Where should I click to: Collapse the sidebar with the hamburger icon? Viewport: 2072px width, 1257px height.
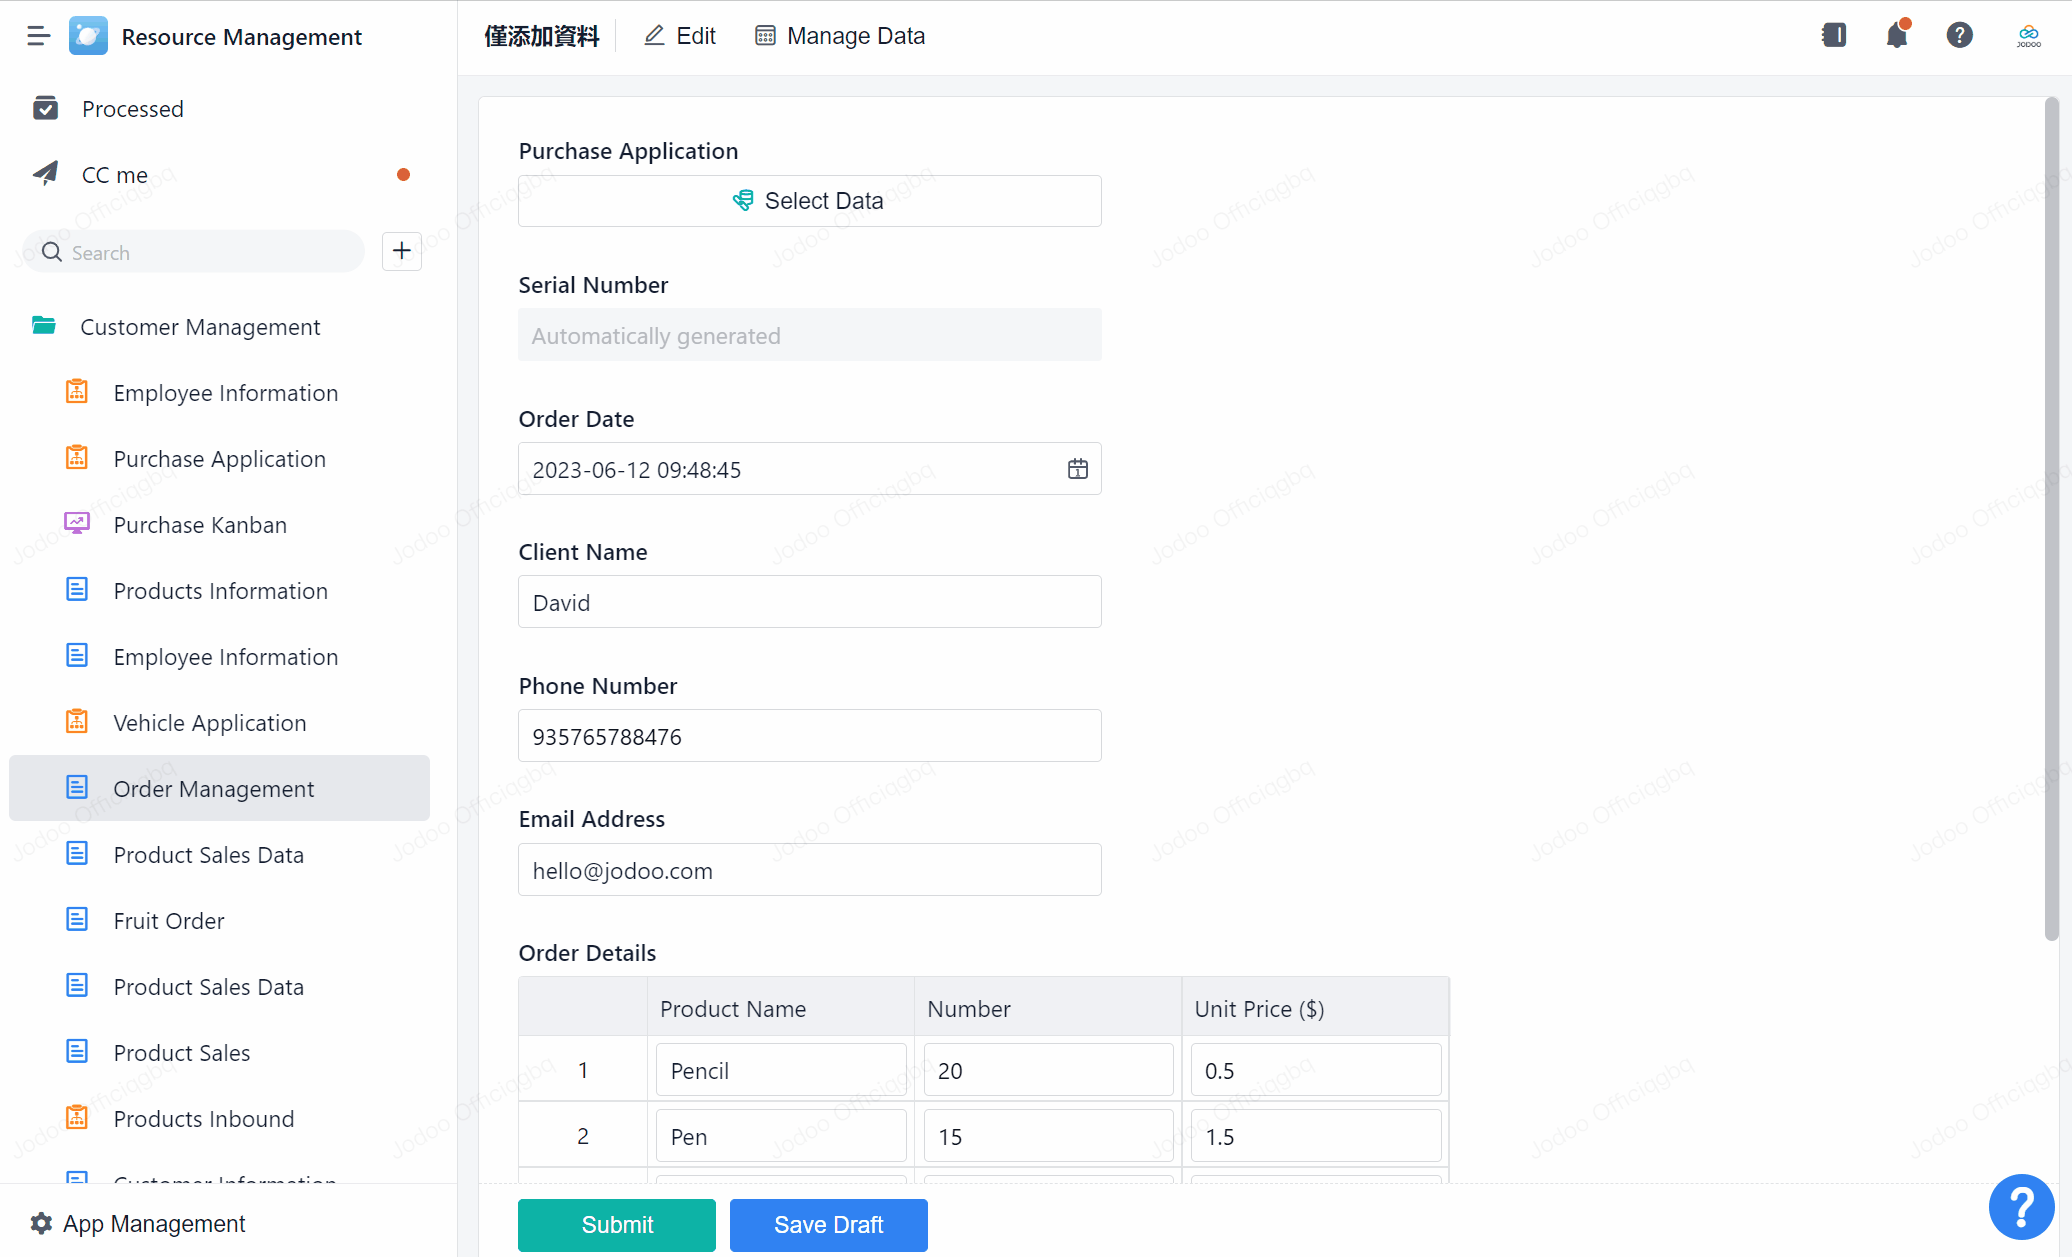(38, 37)
